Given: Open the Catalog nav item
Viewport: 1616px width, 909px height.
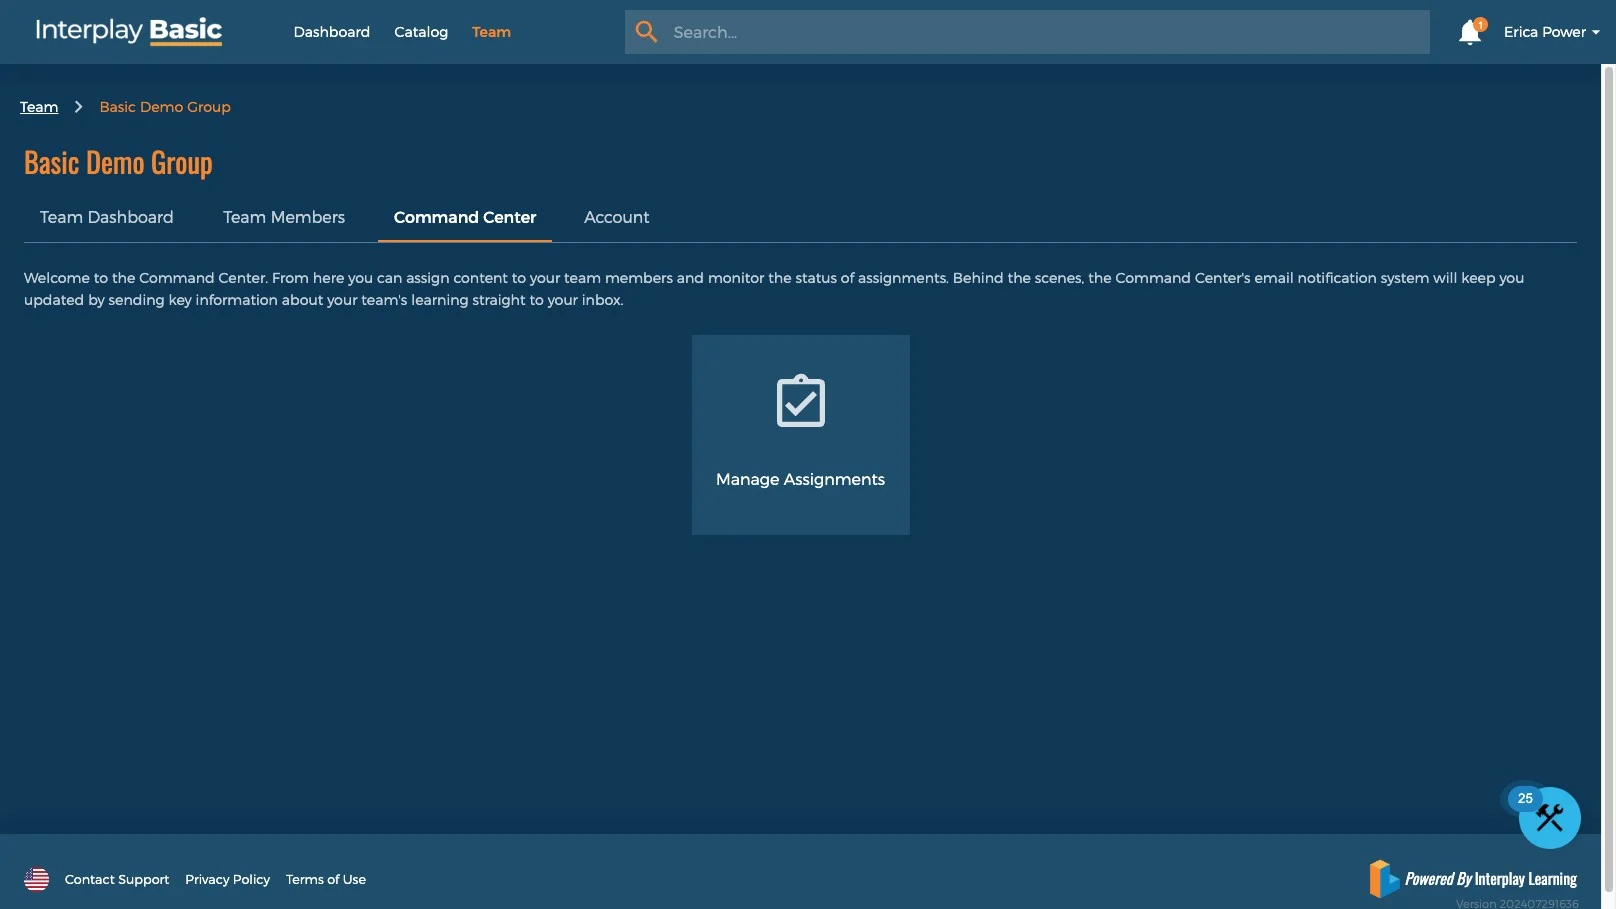Looking at the screenshot, I should click(421, 32).
